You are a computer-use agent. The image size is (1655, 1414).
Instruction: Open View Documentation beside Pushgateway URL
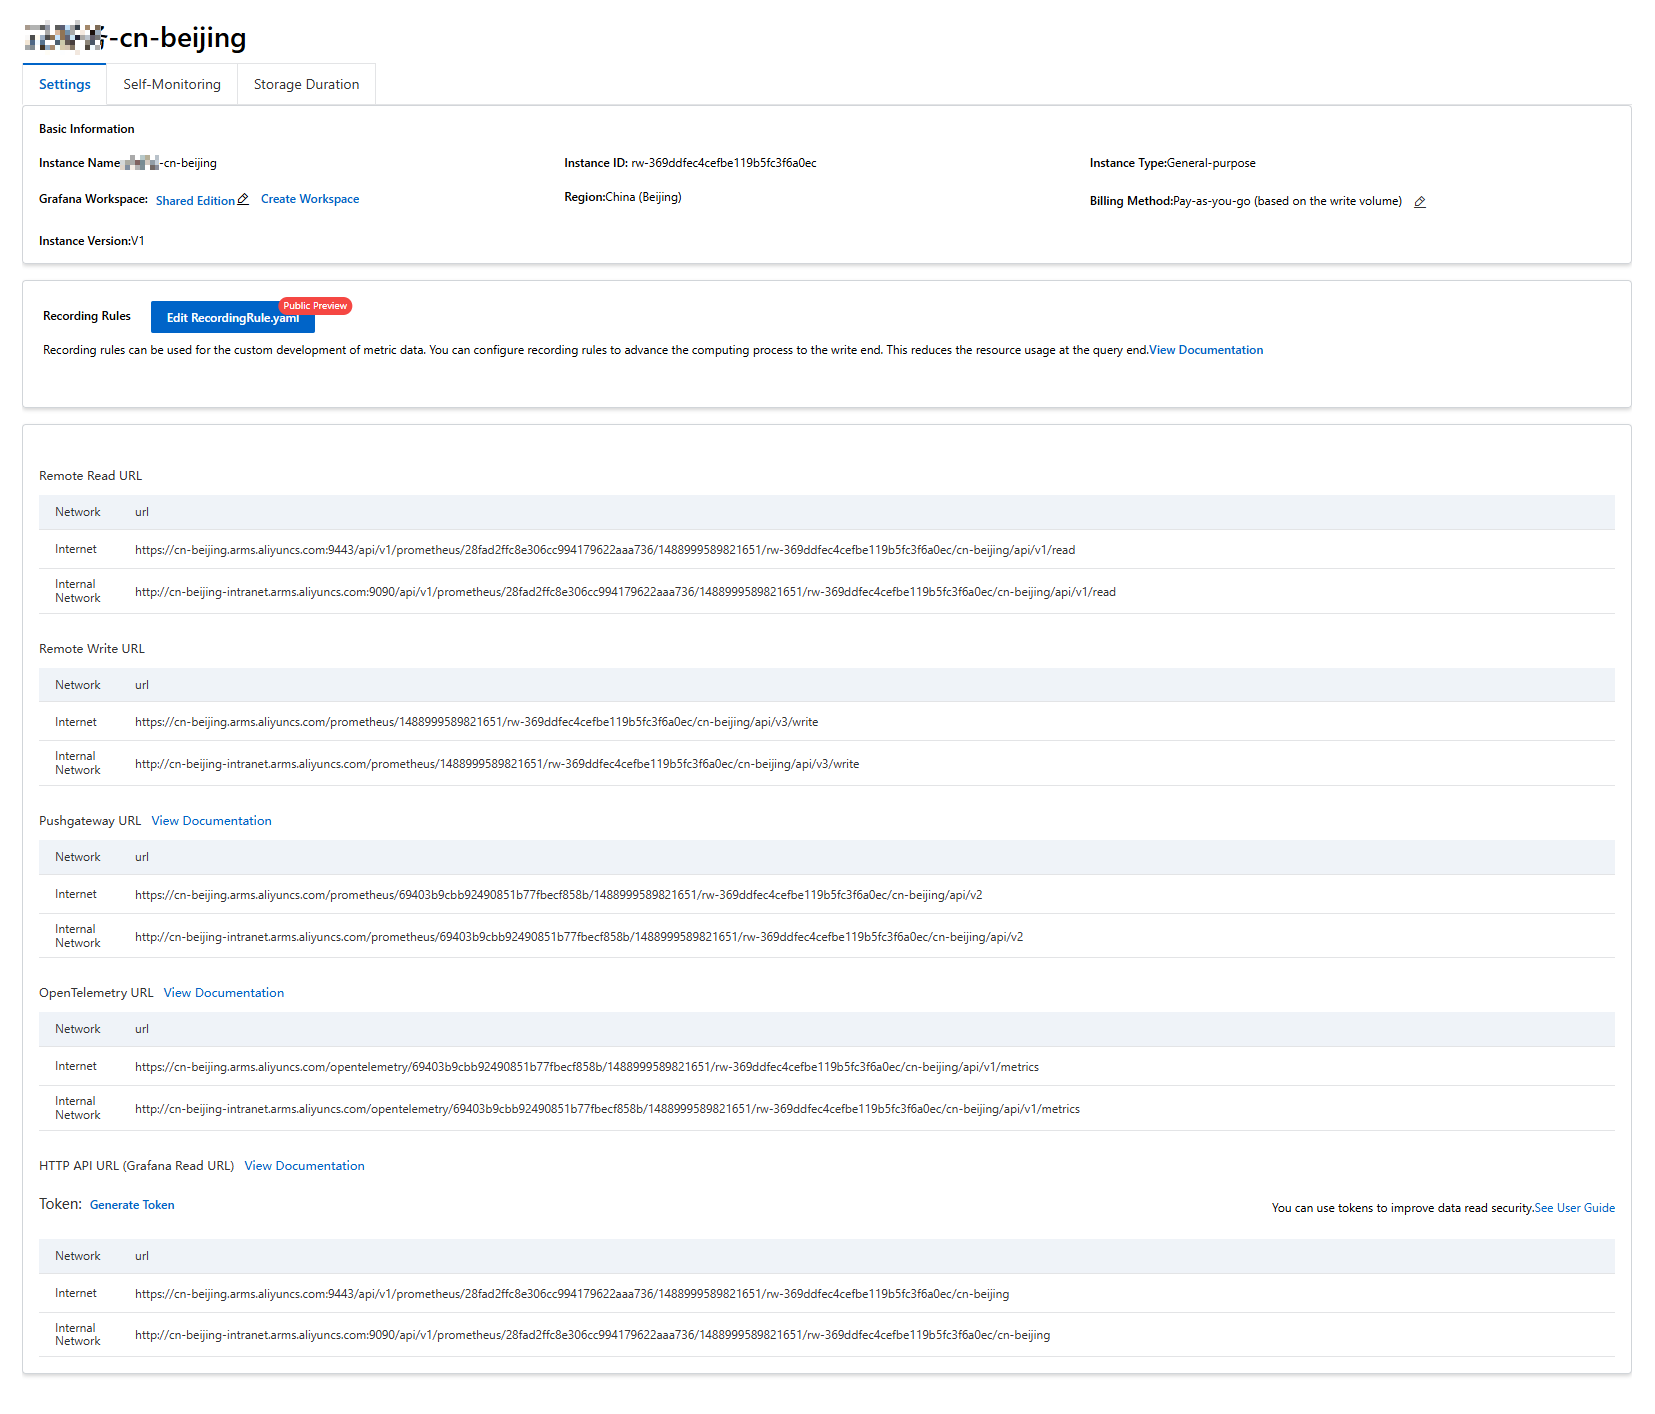(x=212, y=821)
